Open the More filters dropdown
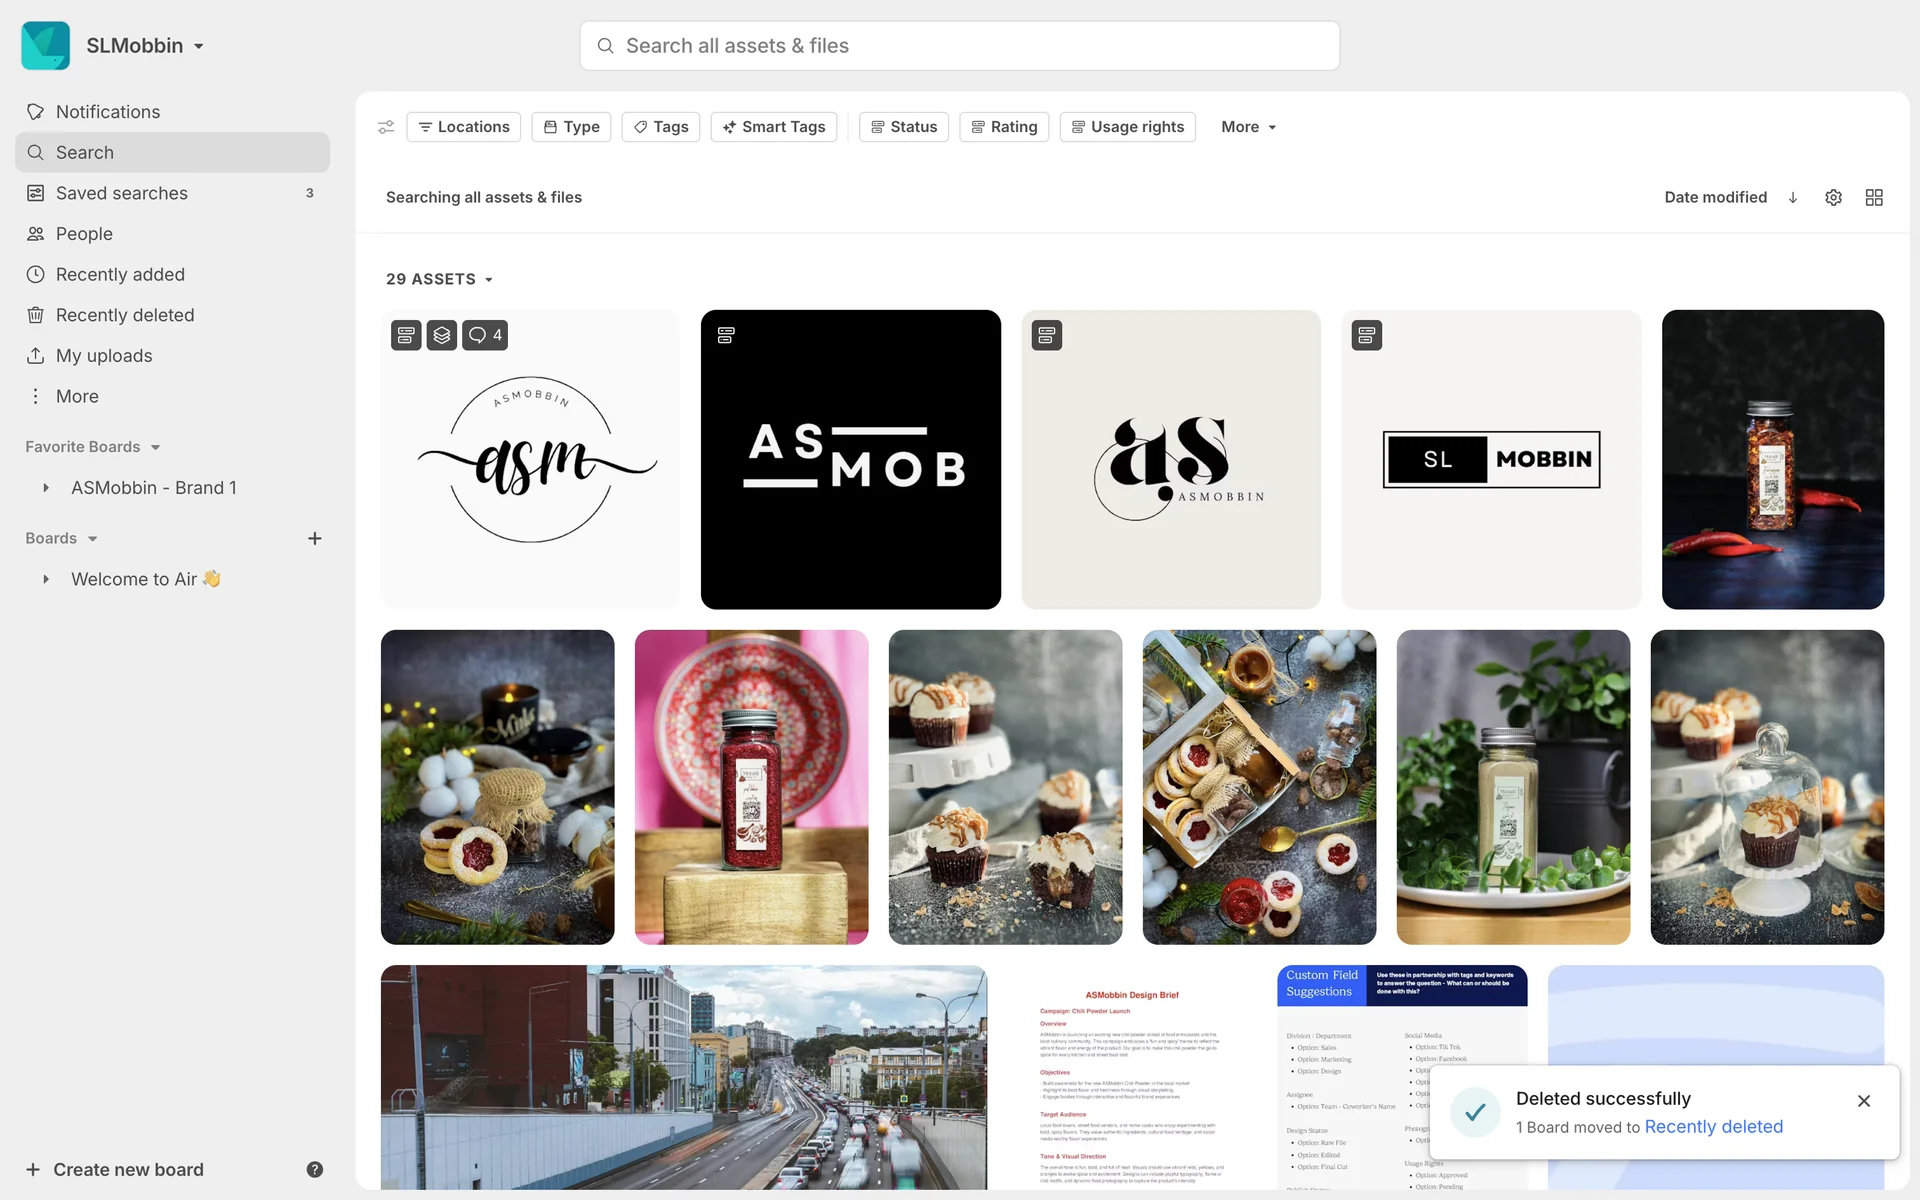The width and height of the screenshot is (1920, 1200). 1248,127
